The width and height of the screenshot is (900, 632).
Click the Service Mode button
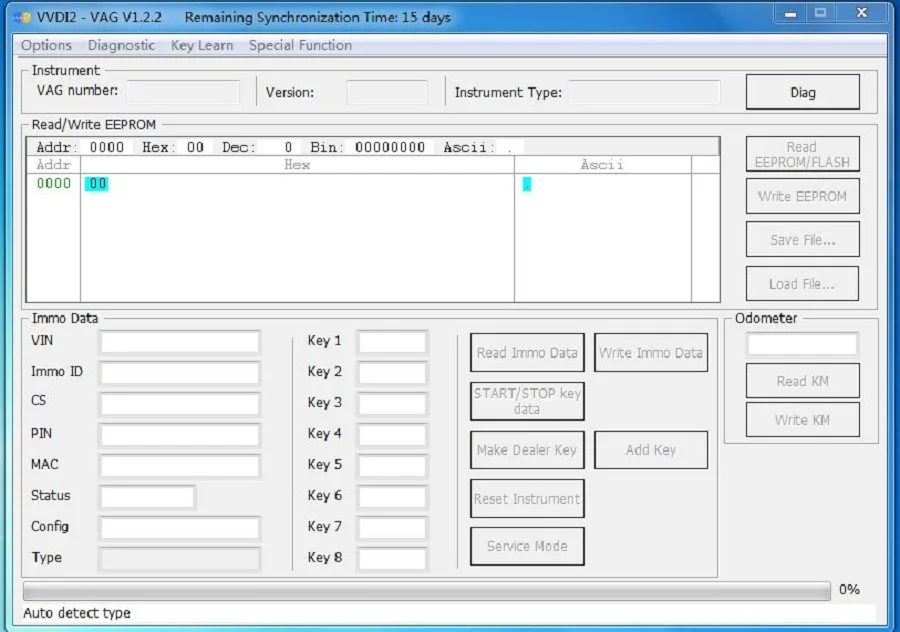point(527,546)
